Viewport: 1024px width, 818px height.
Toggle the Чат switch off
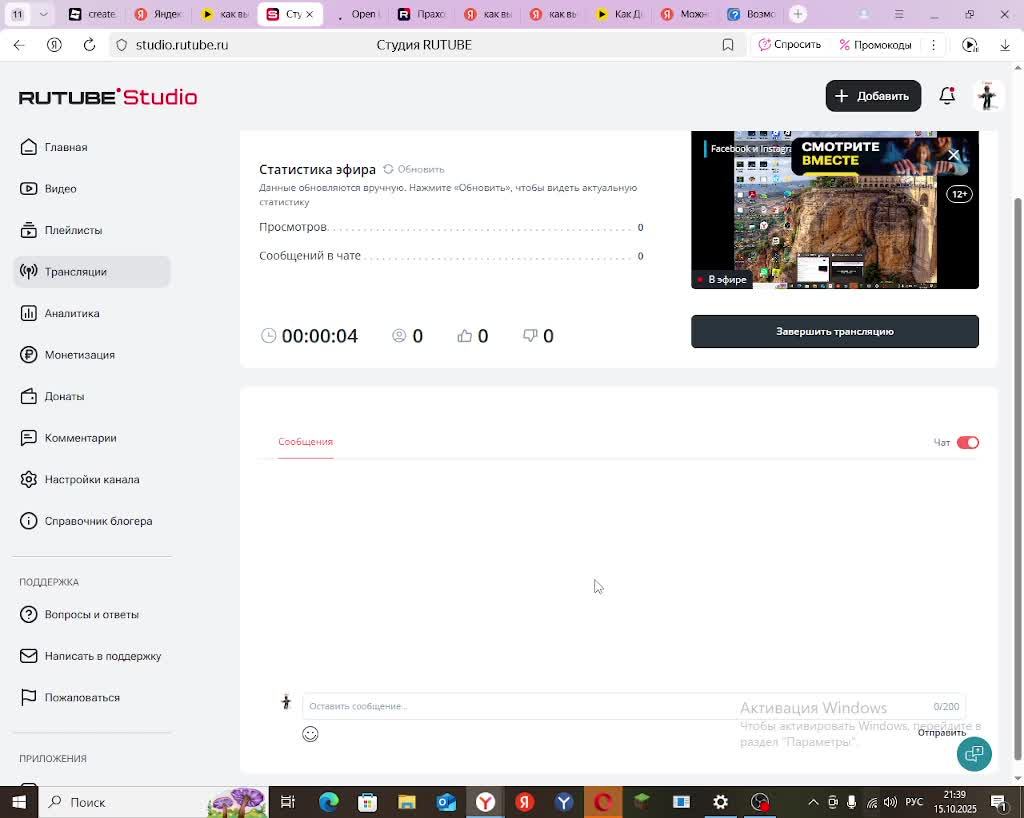pyautogui.click(x=968, y=443)
